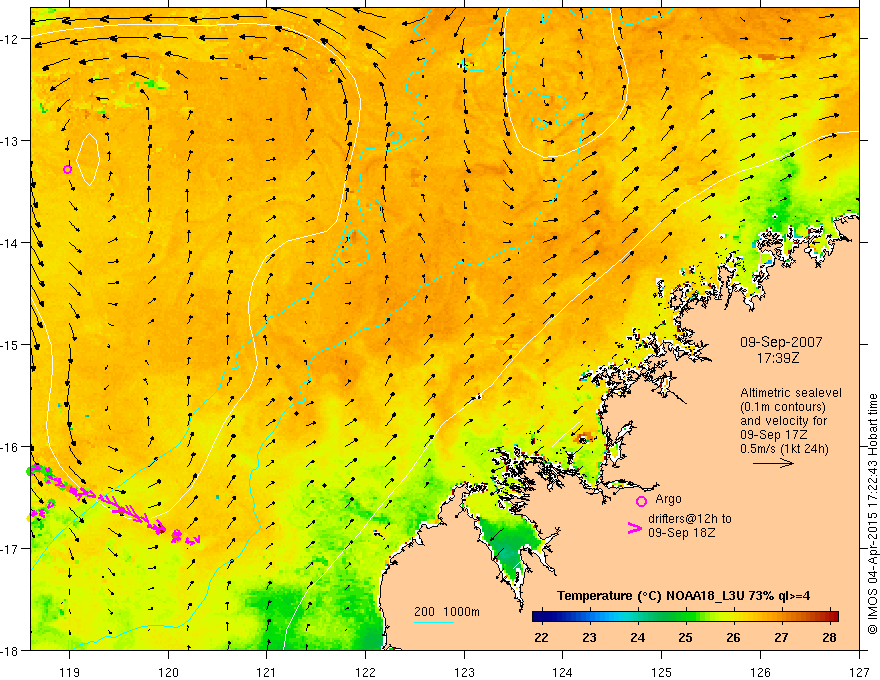880x680 pixels.
Task: Click the longitude label 121
Action: 267,672
